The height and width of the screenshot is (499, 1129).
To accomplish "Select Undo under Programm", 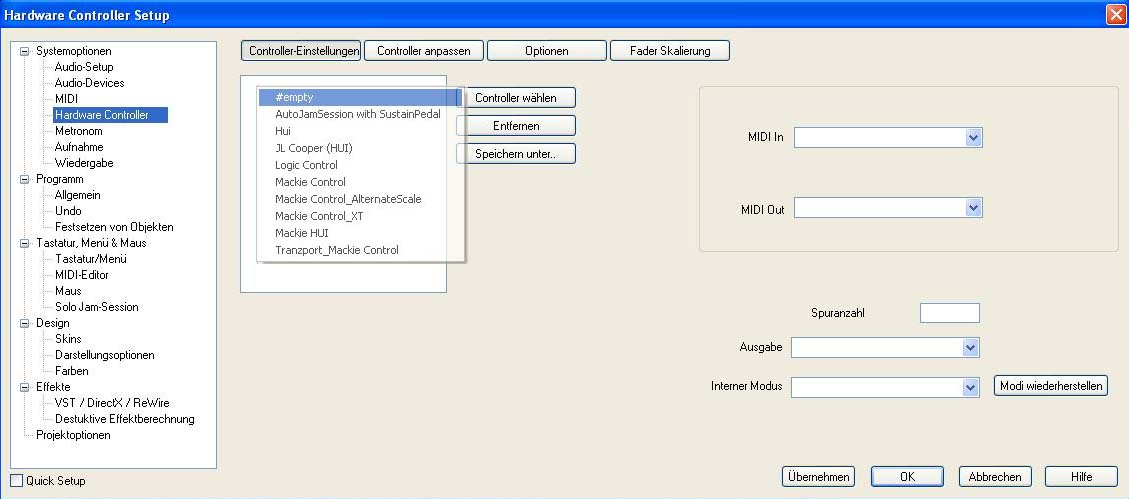I will coord(68,211).
